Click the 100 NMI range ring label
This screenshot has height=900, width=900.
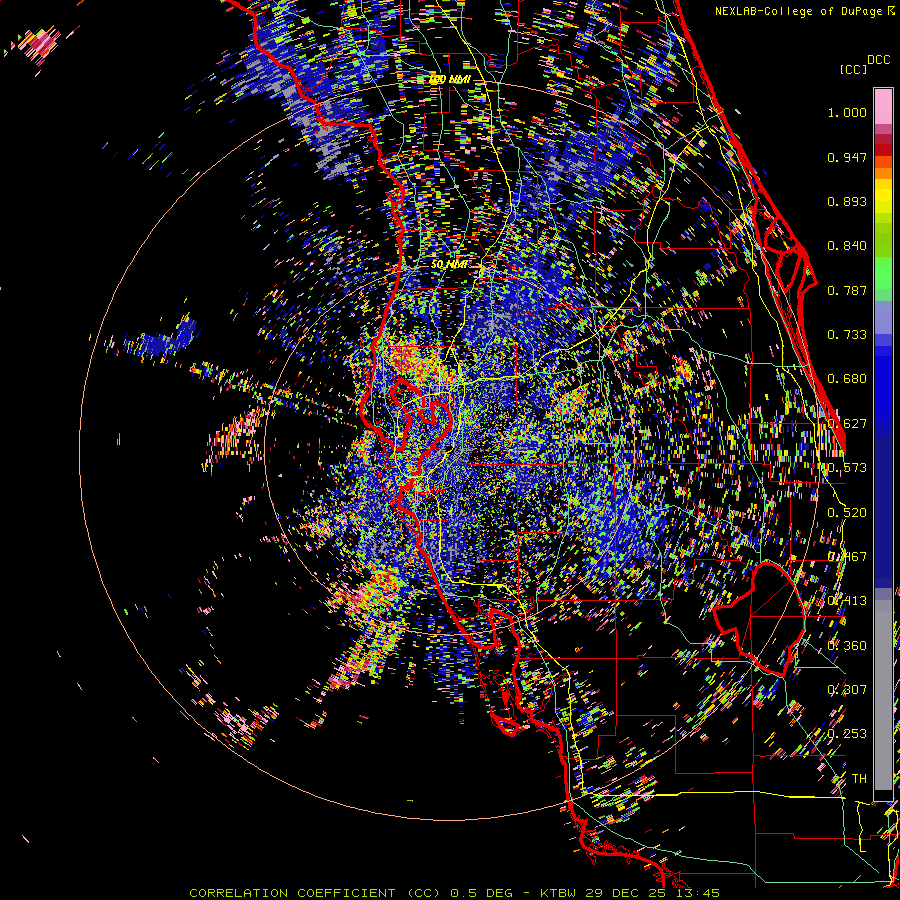(x=449, y=79)
